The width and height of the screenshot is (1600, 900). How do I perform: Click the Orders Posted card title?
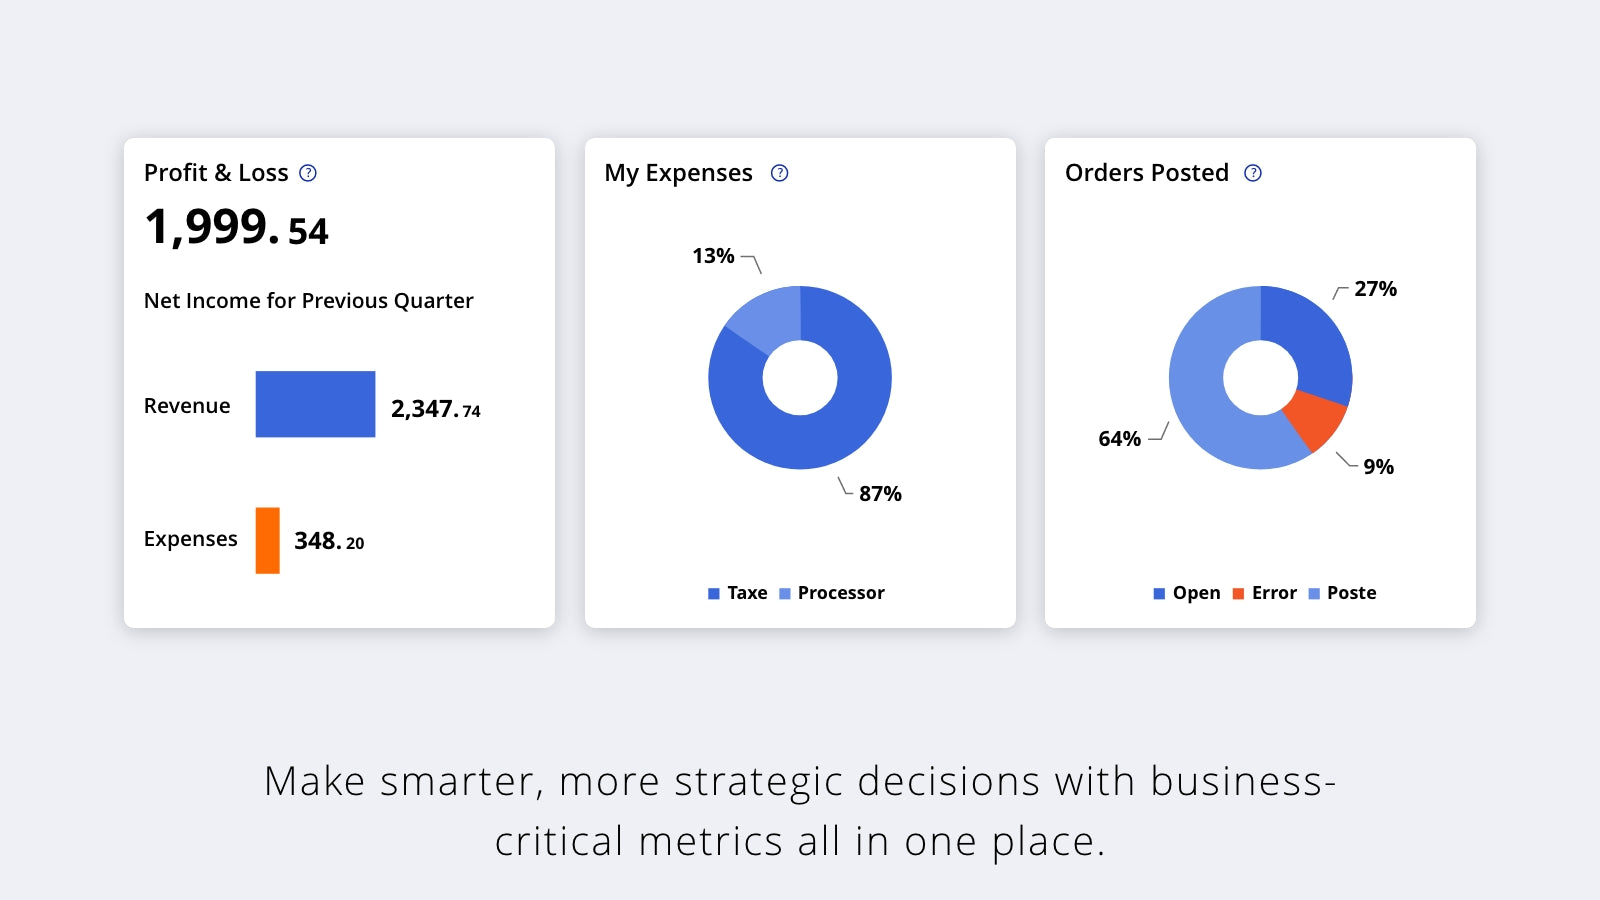click(x=1146, y=173)
